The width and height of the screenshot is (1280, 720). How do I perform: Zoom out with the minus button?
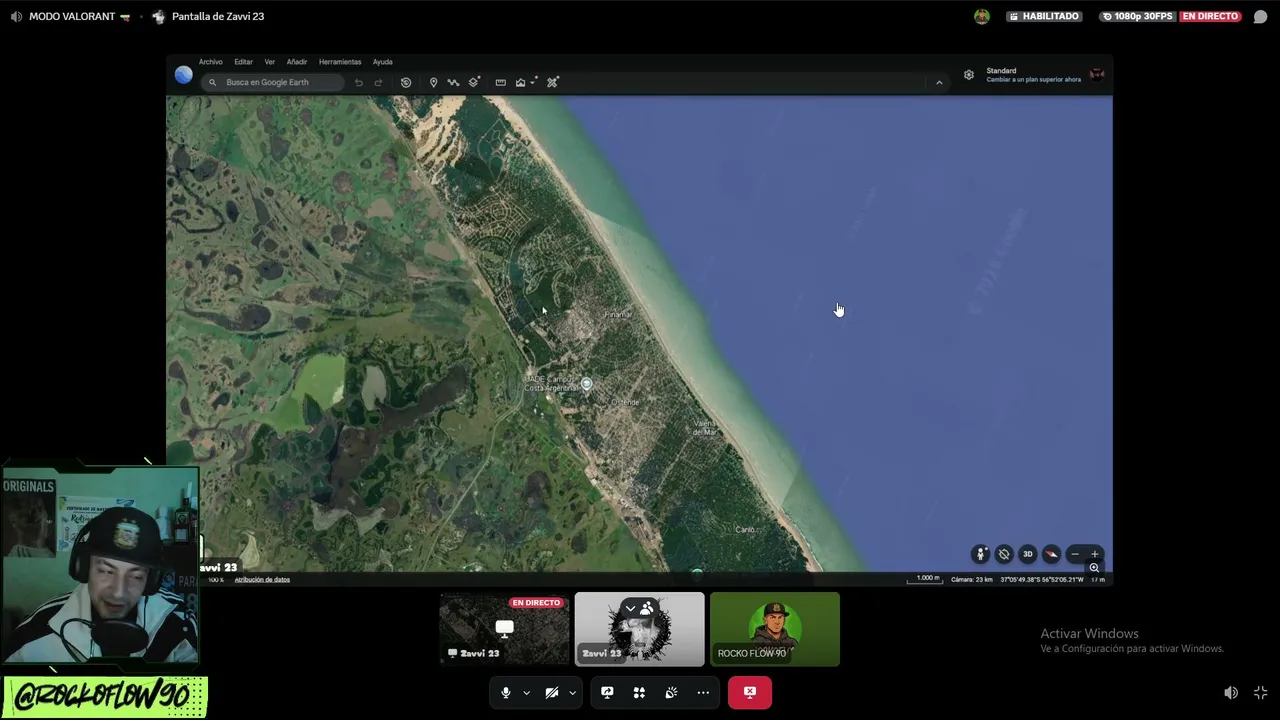[x=1075, y=554]
